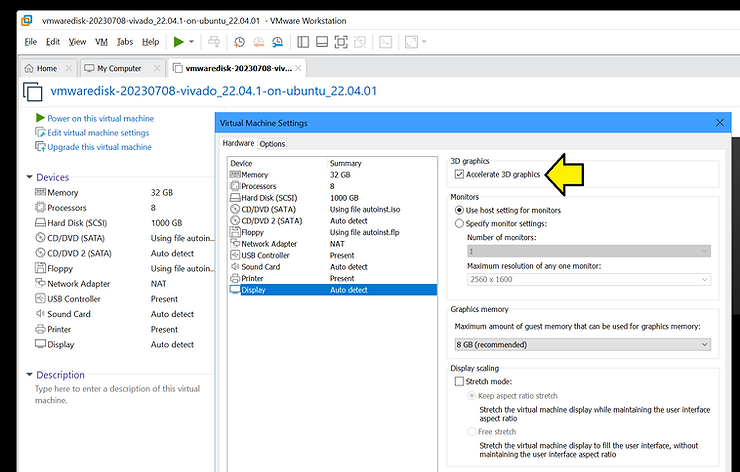This screenshot has width=740, height=472.
Task: Select Free stretch radio option
Action: 471,431
